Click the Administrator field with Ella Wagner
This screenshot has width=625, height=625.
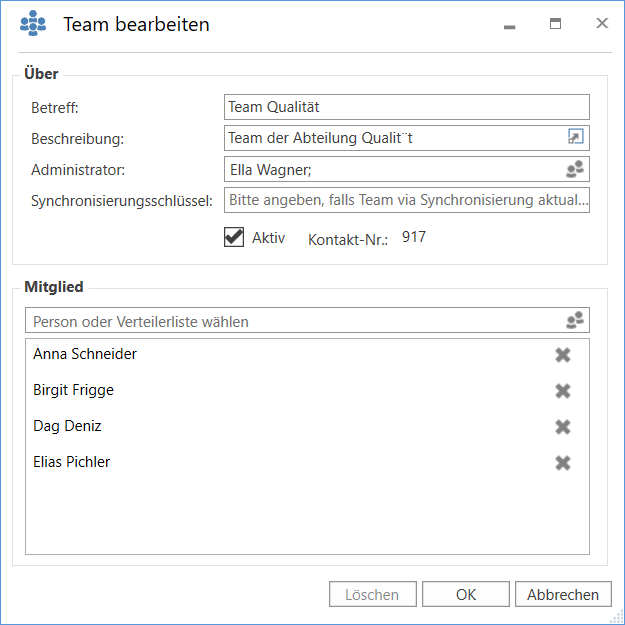tap(390, 169)
